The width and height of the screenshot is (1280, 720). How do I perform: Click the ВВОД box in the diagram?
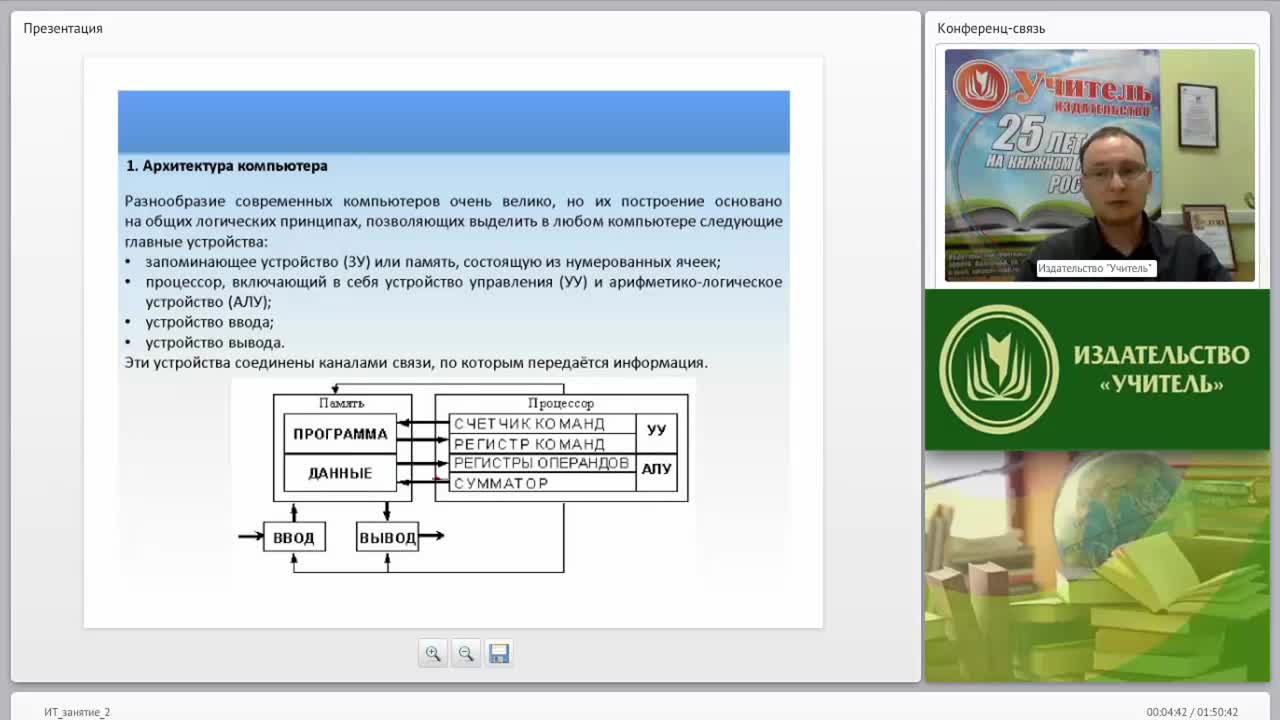294,537
